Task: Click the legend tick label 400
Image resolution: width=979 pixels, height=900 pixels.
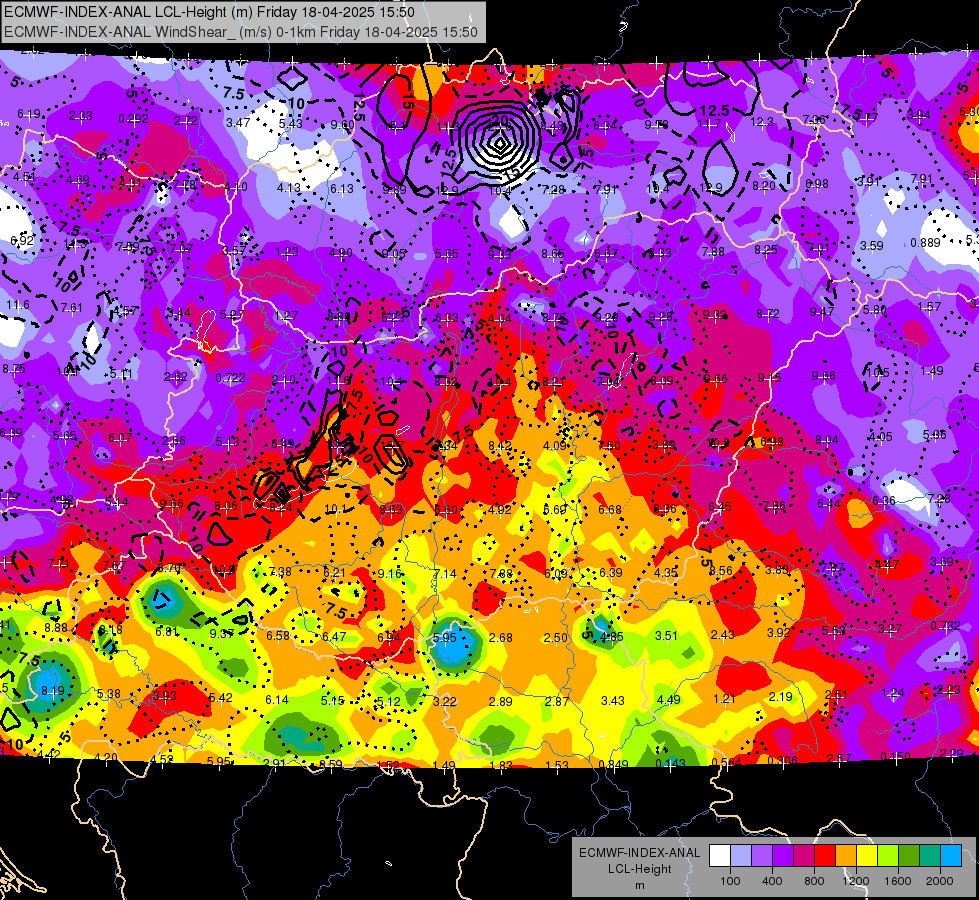Action: pyautogui.click(x=772, y=881)
